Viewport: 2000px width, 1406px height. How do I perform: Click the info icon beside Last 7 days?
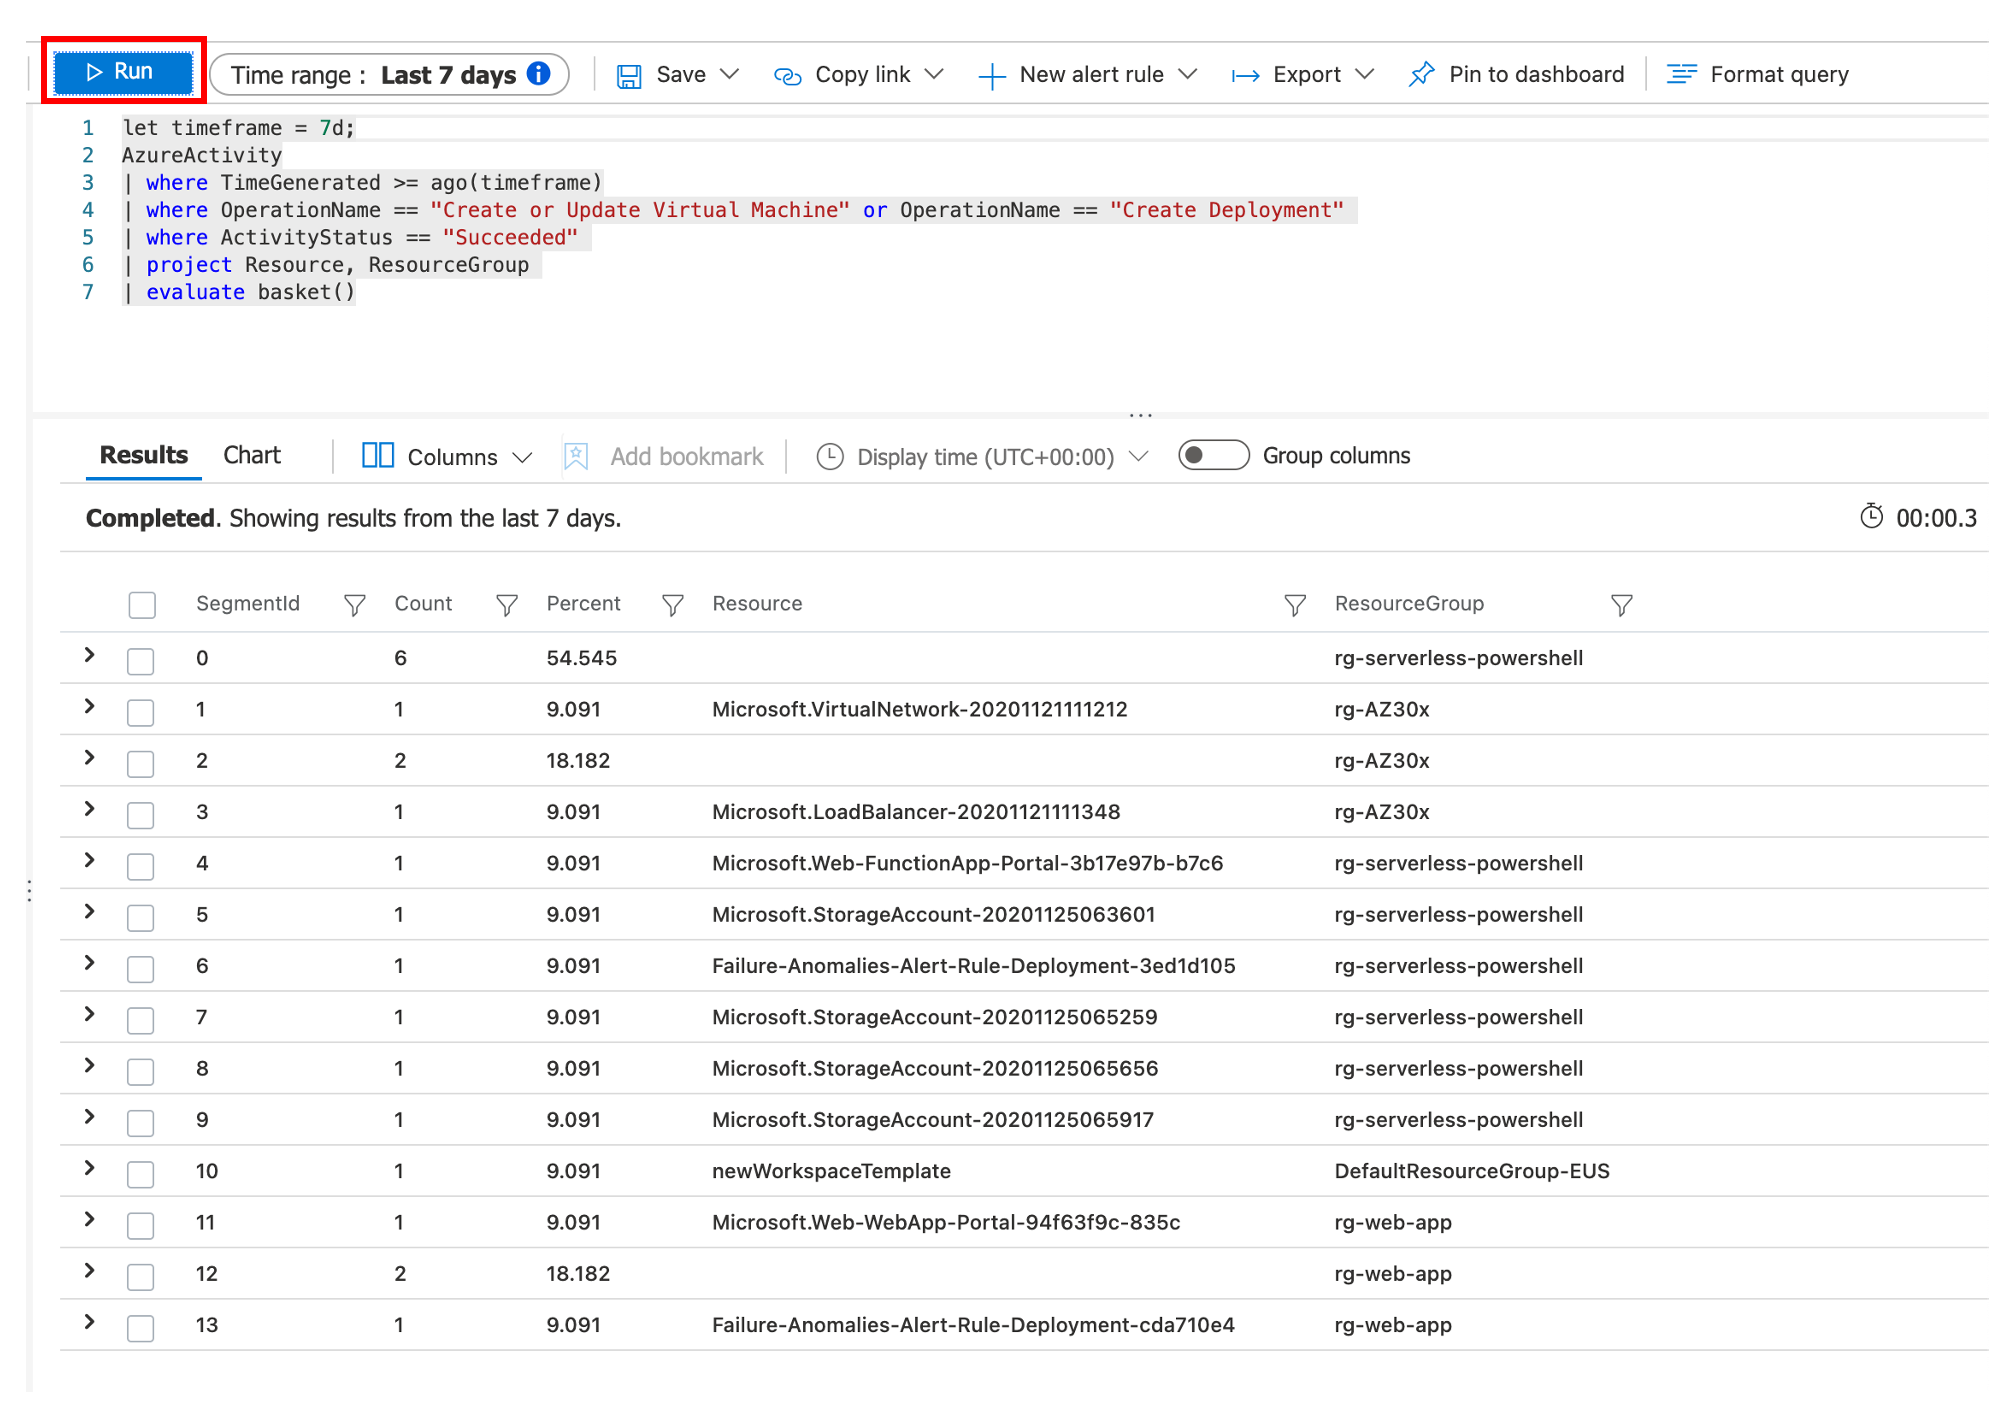539,74
